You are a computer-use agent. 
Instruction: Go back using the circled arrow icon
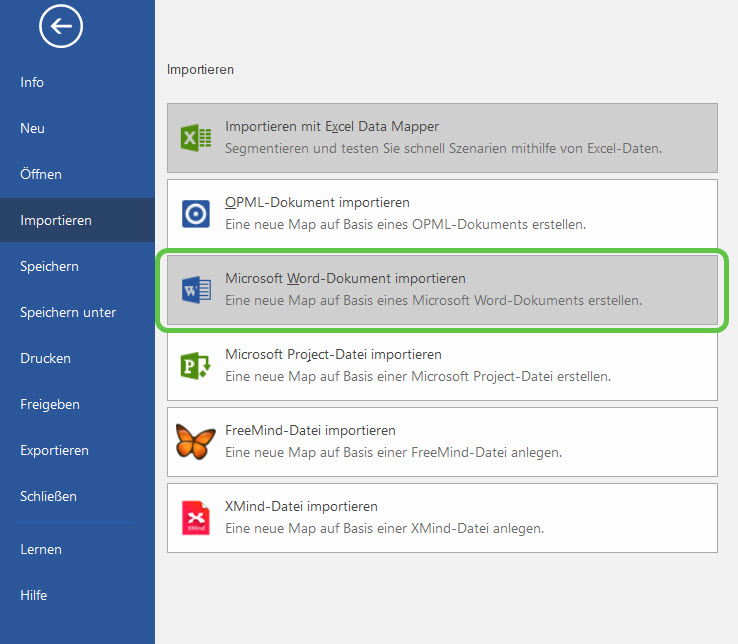pyautogui.click(x=61, y=26)
